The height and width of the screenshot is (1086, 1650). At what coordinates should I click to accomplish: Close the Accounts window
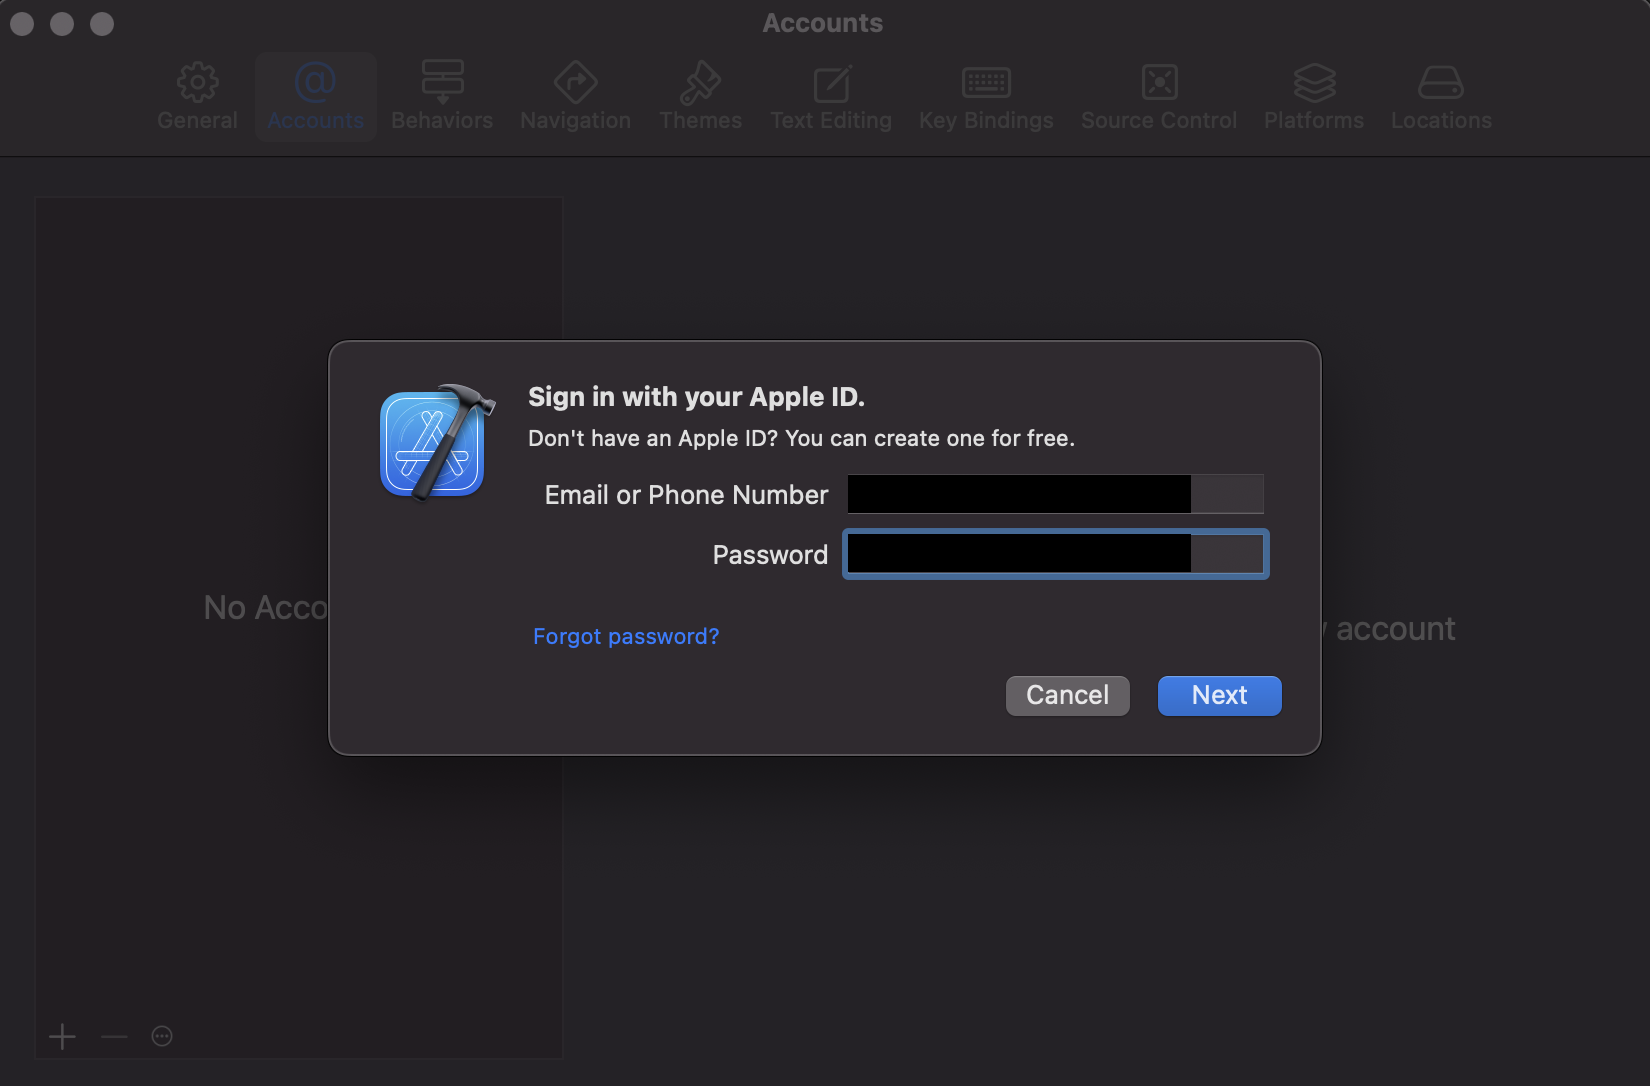[x=22, y=23]
